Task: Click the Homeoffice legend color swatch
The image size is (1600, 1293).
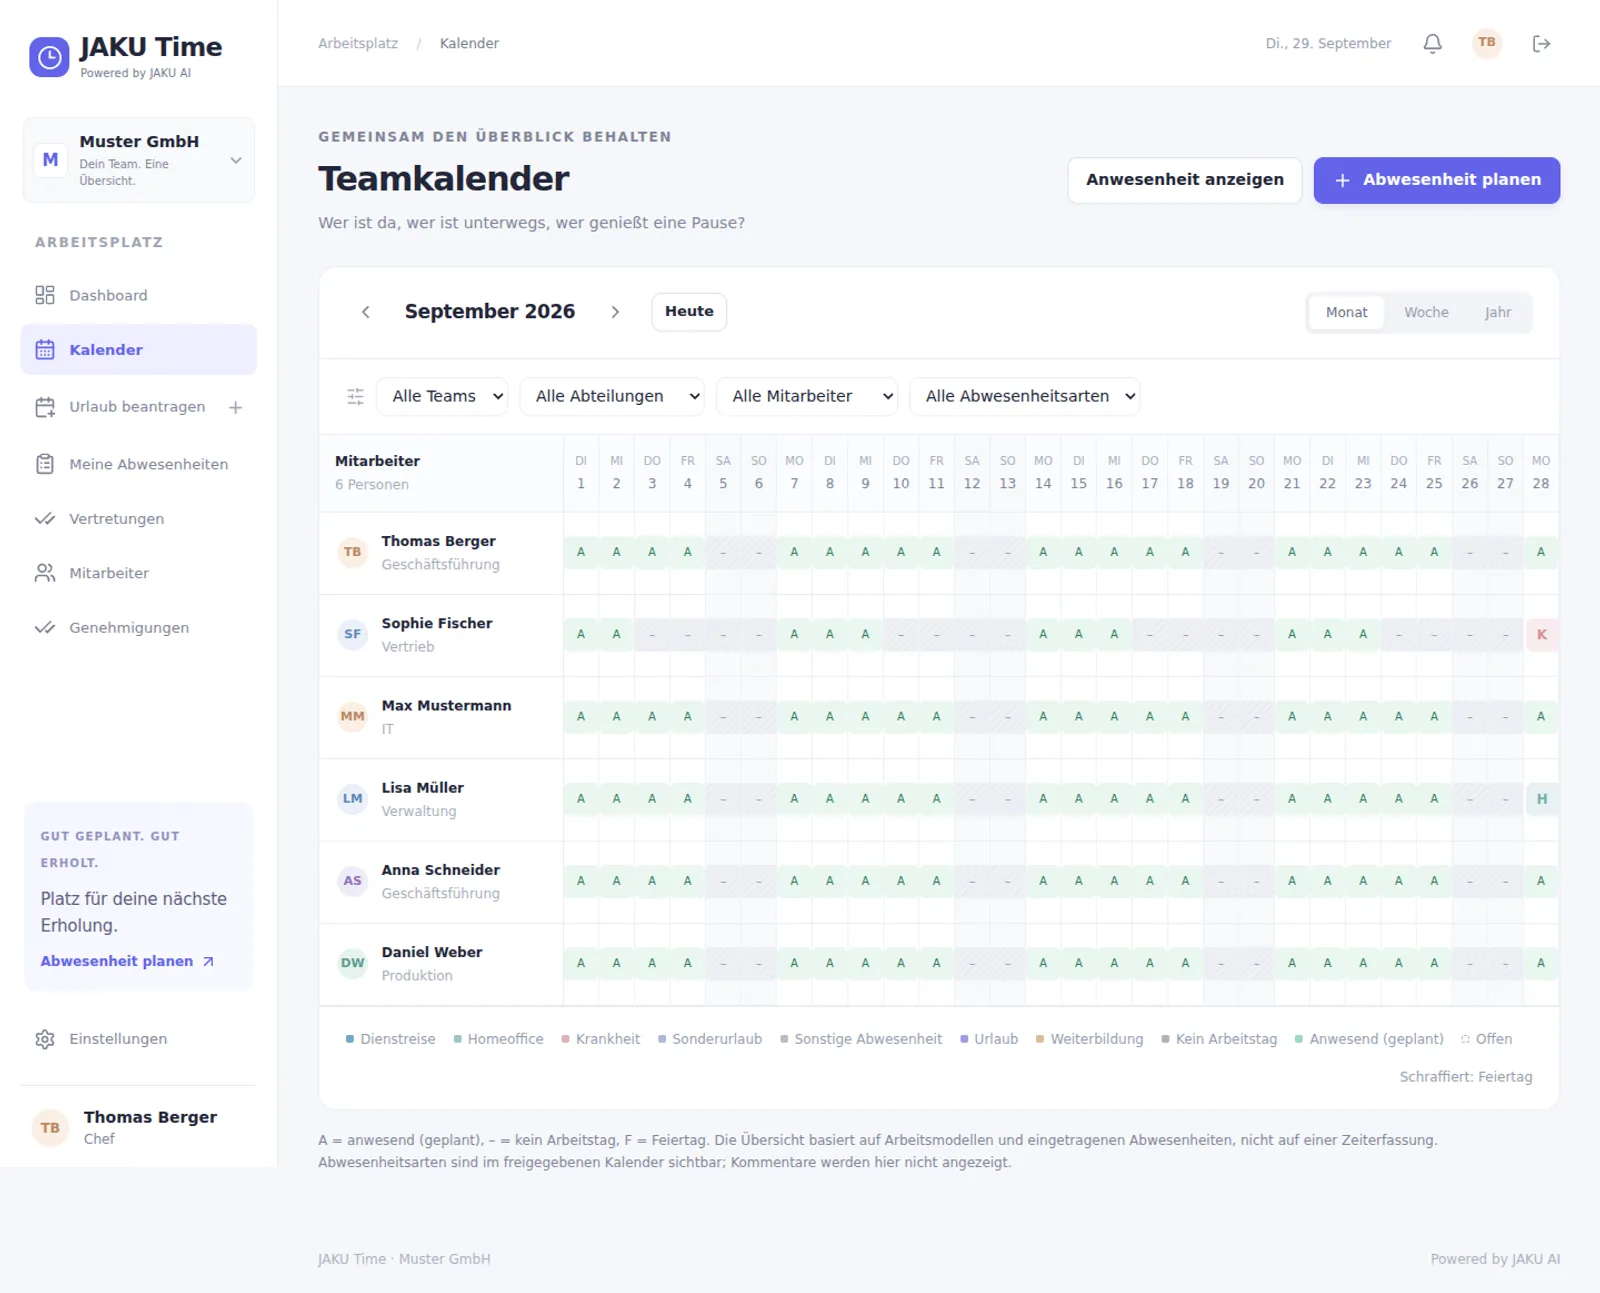Action: (457, 1039)
